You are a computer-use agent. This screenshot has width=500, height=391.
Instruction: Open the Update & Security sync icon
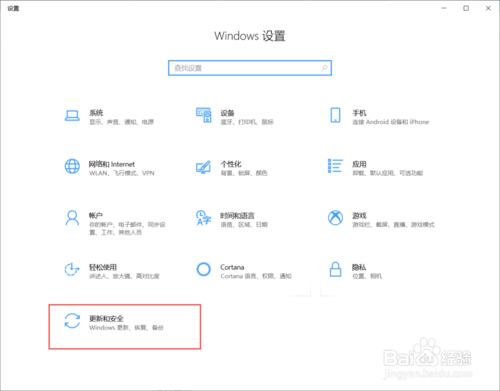(72, 321)
